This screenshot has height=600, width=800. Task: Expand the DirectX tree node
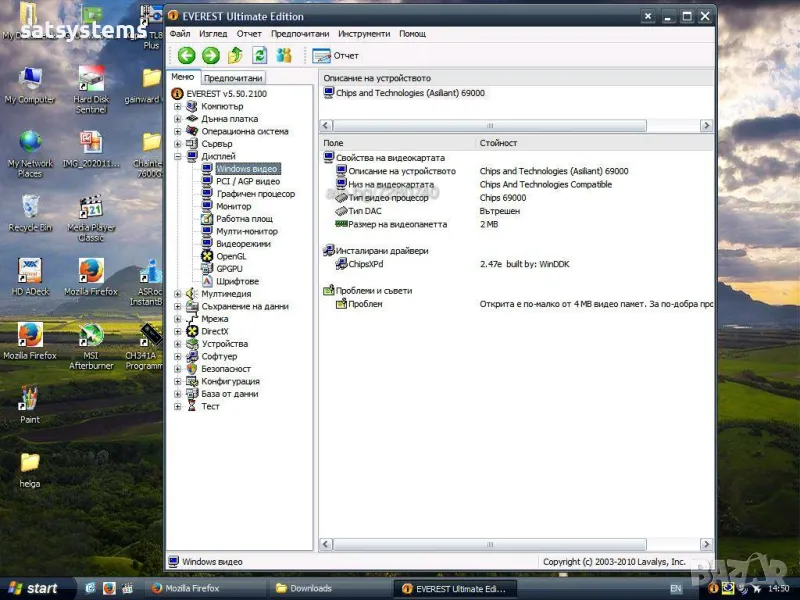click(178, 331)
